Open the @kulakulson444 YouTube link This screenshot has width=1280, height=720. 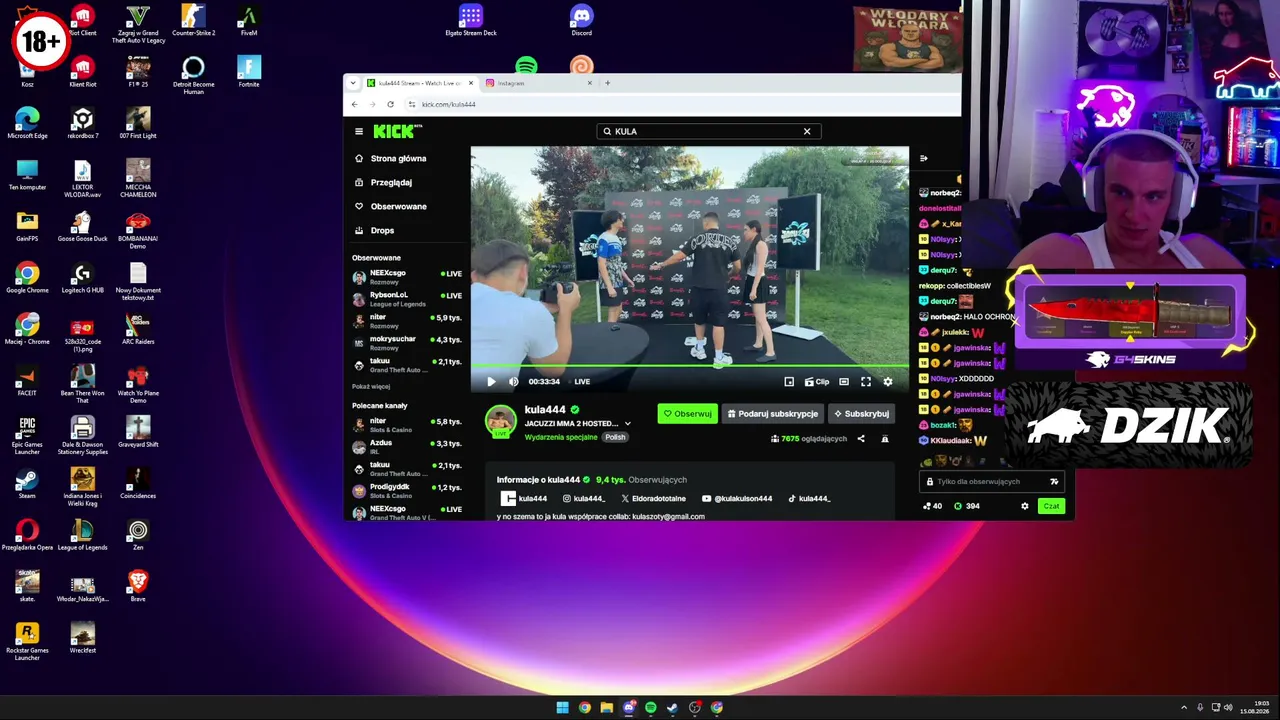click(x=737, y=498)
